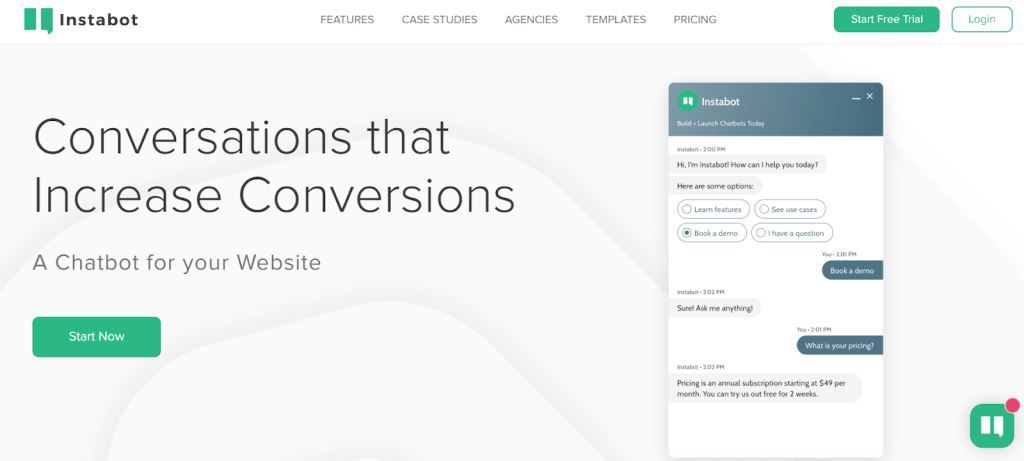View the Pricing page
The image size is (1024, 461).
695,19
